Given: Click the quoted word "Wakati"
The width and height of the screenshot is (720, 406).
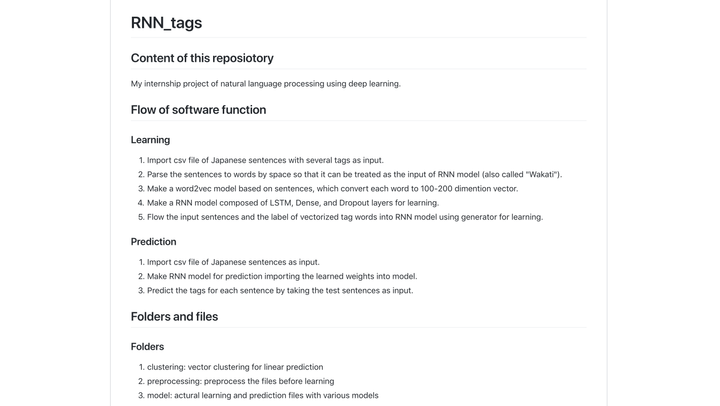Looking at the screenshot, I should tap(541, 174).
